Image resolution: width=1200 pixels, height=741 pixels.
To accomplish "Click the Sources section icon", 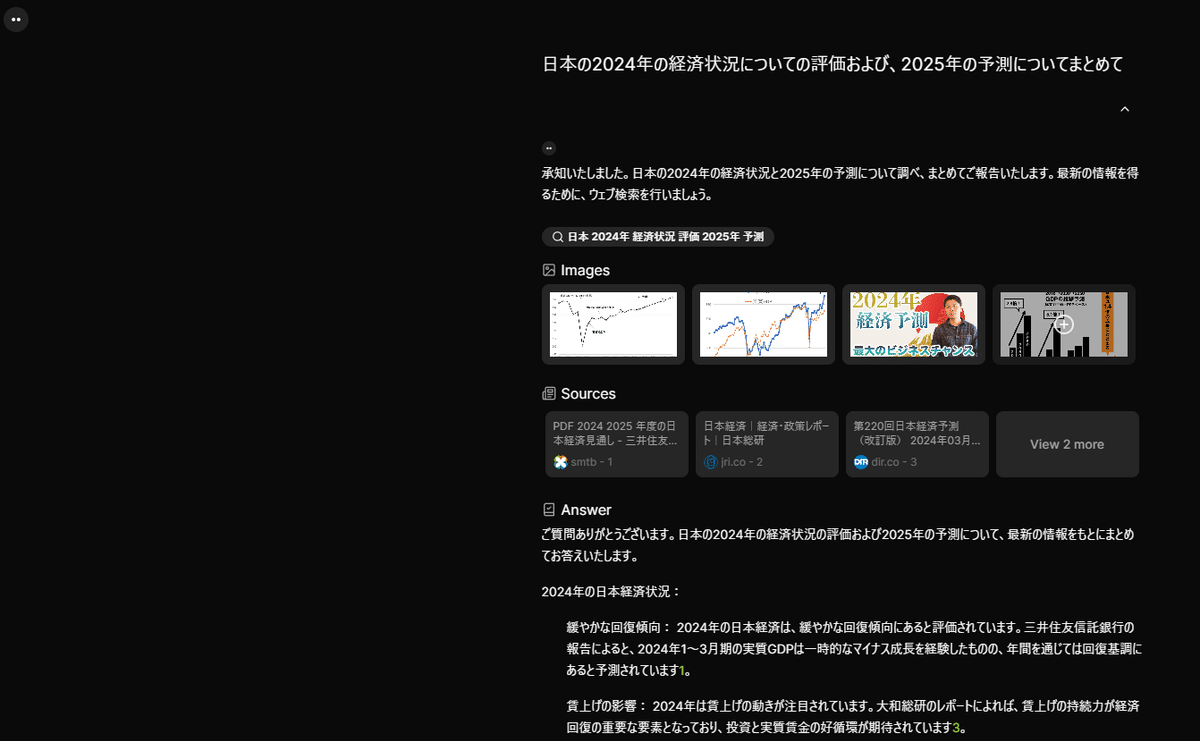I will [549, 393].
